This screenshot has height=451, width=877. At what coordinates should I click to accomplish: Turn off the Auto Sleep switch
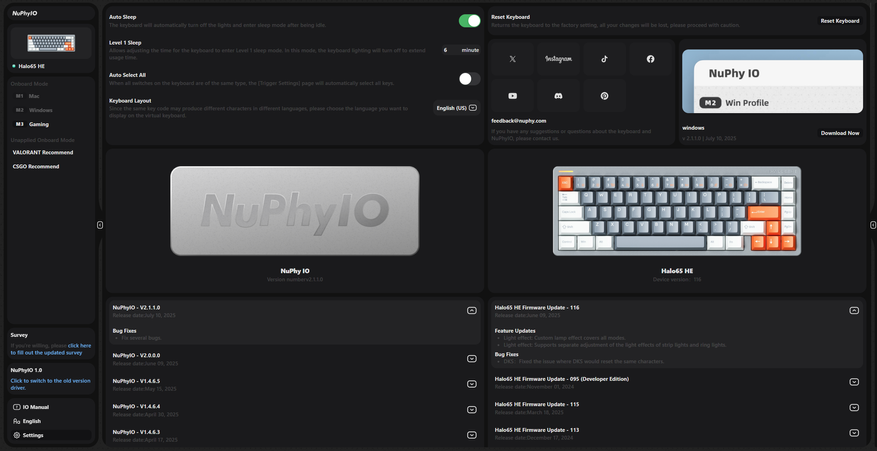469,21
